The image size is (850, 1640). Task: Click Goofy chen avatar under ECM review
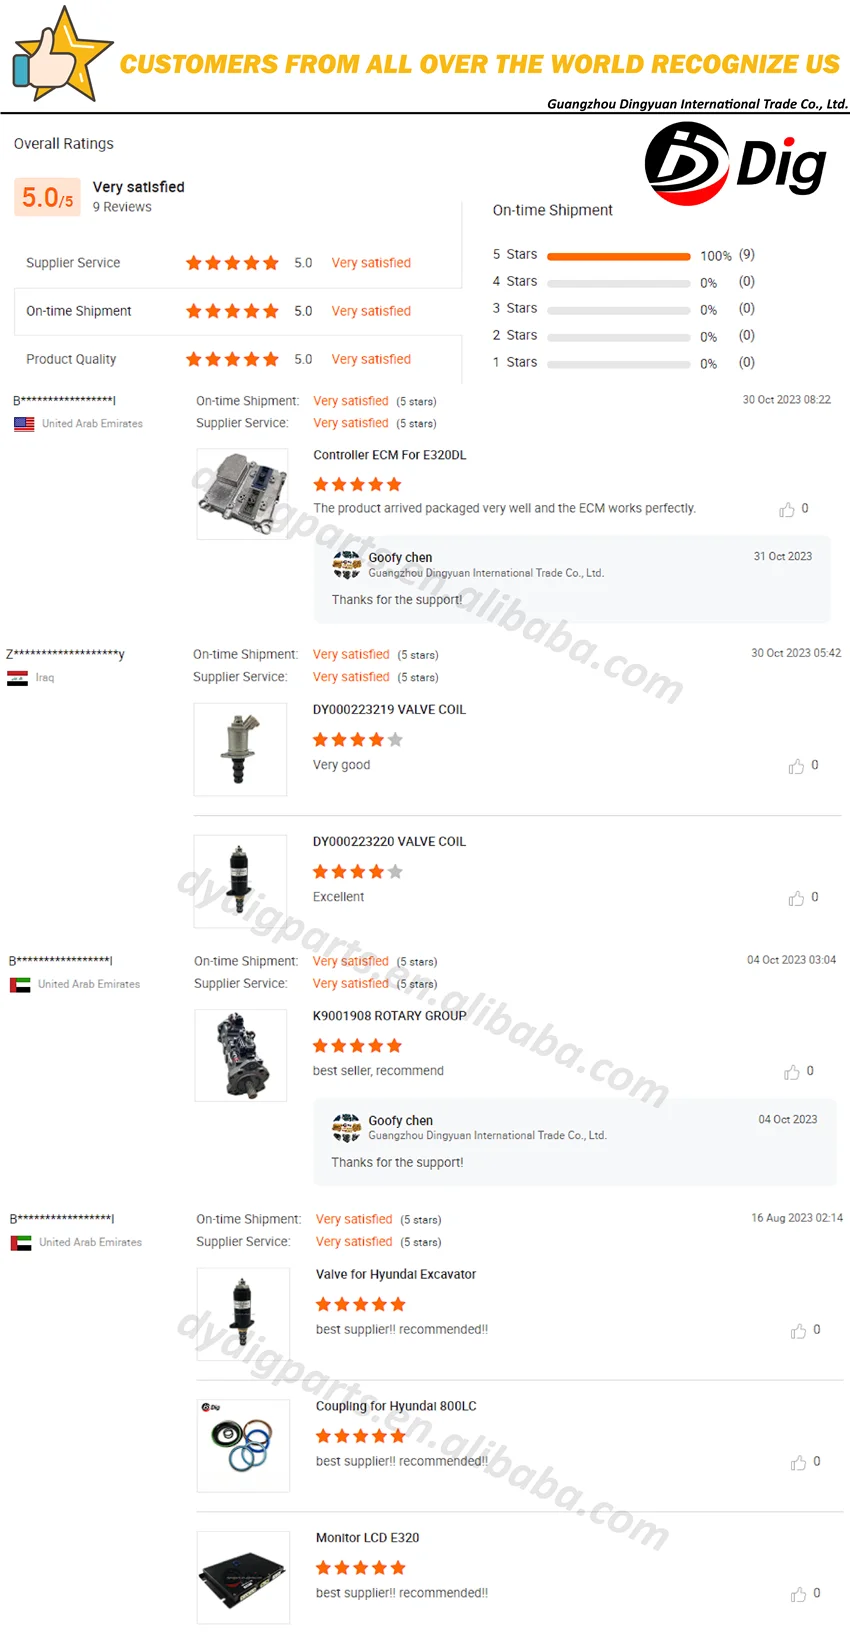click(346, 565)
